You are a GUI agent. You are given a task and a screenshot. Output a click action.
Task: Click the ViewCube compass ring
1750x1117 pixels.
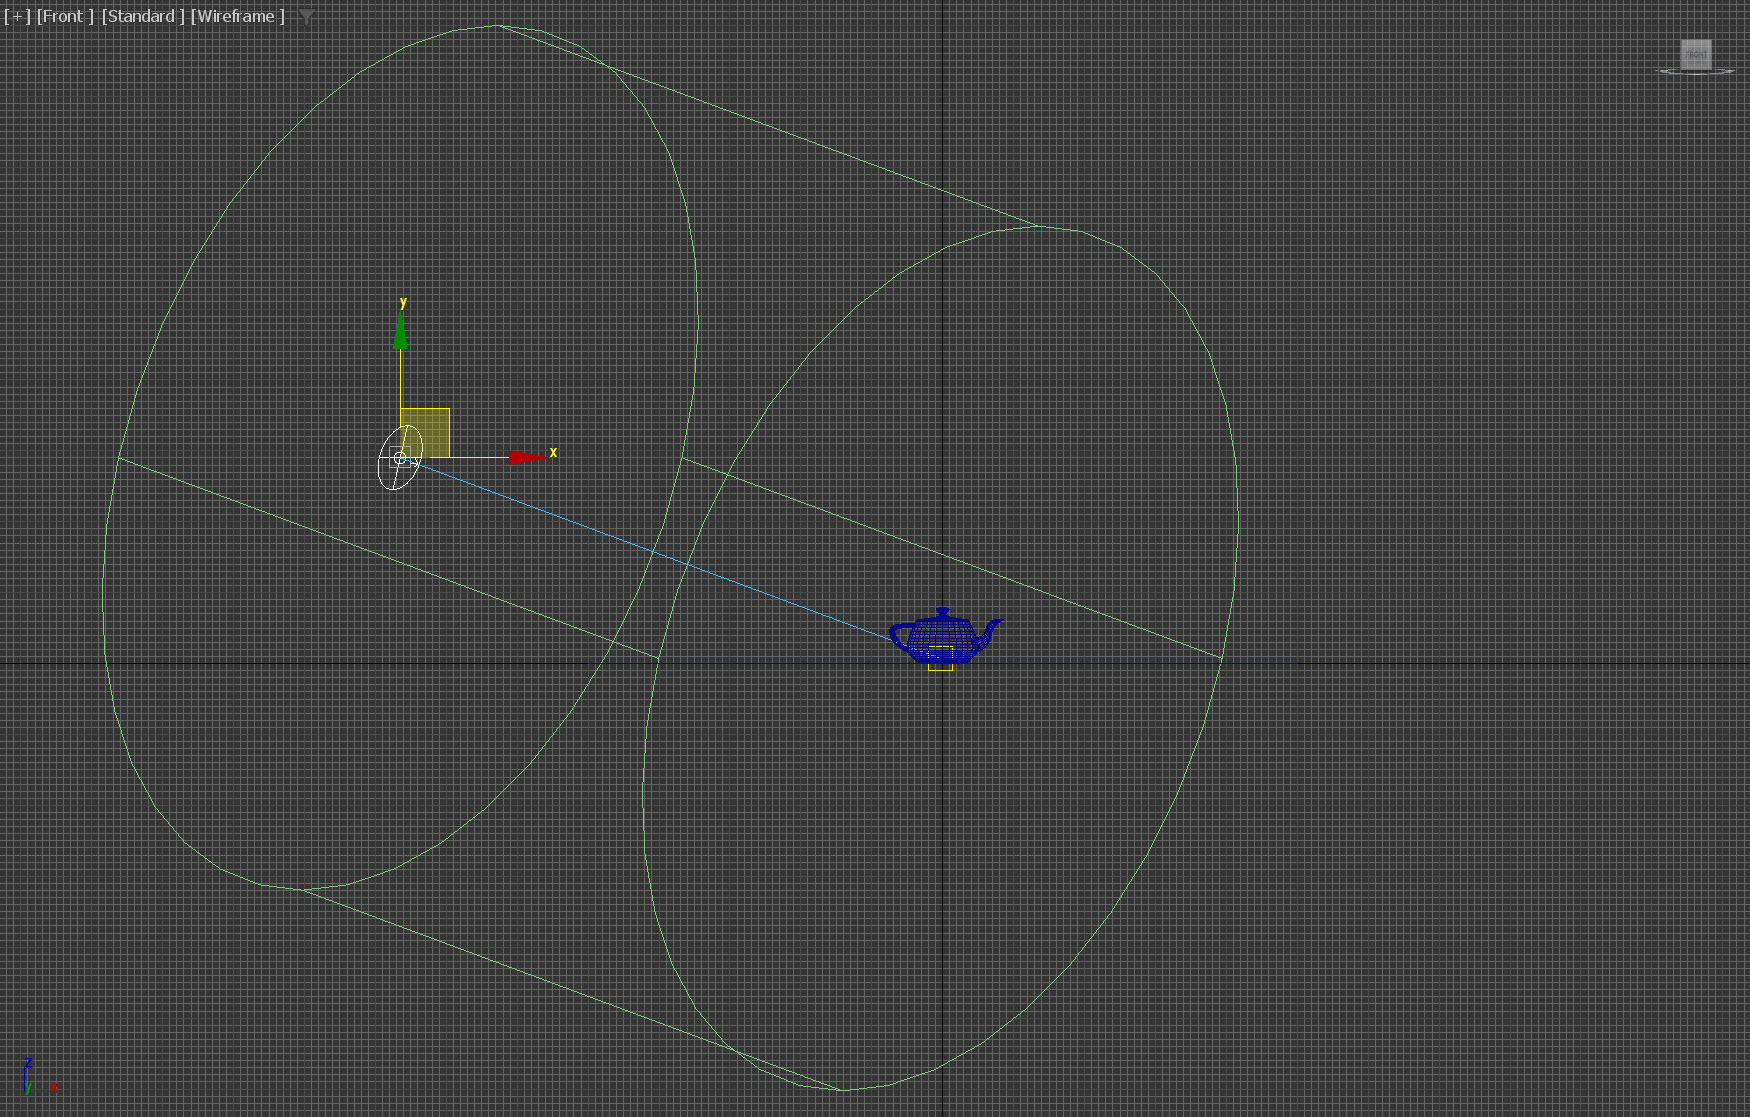pyautogui.click(x=1696, y=72)
